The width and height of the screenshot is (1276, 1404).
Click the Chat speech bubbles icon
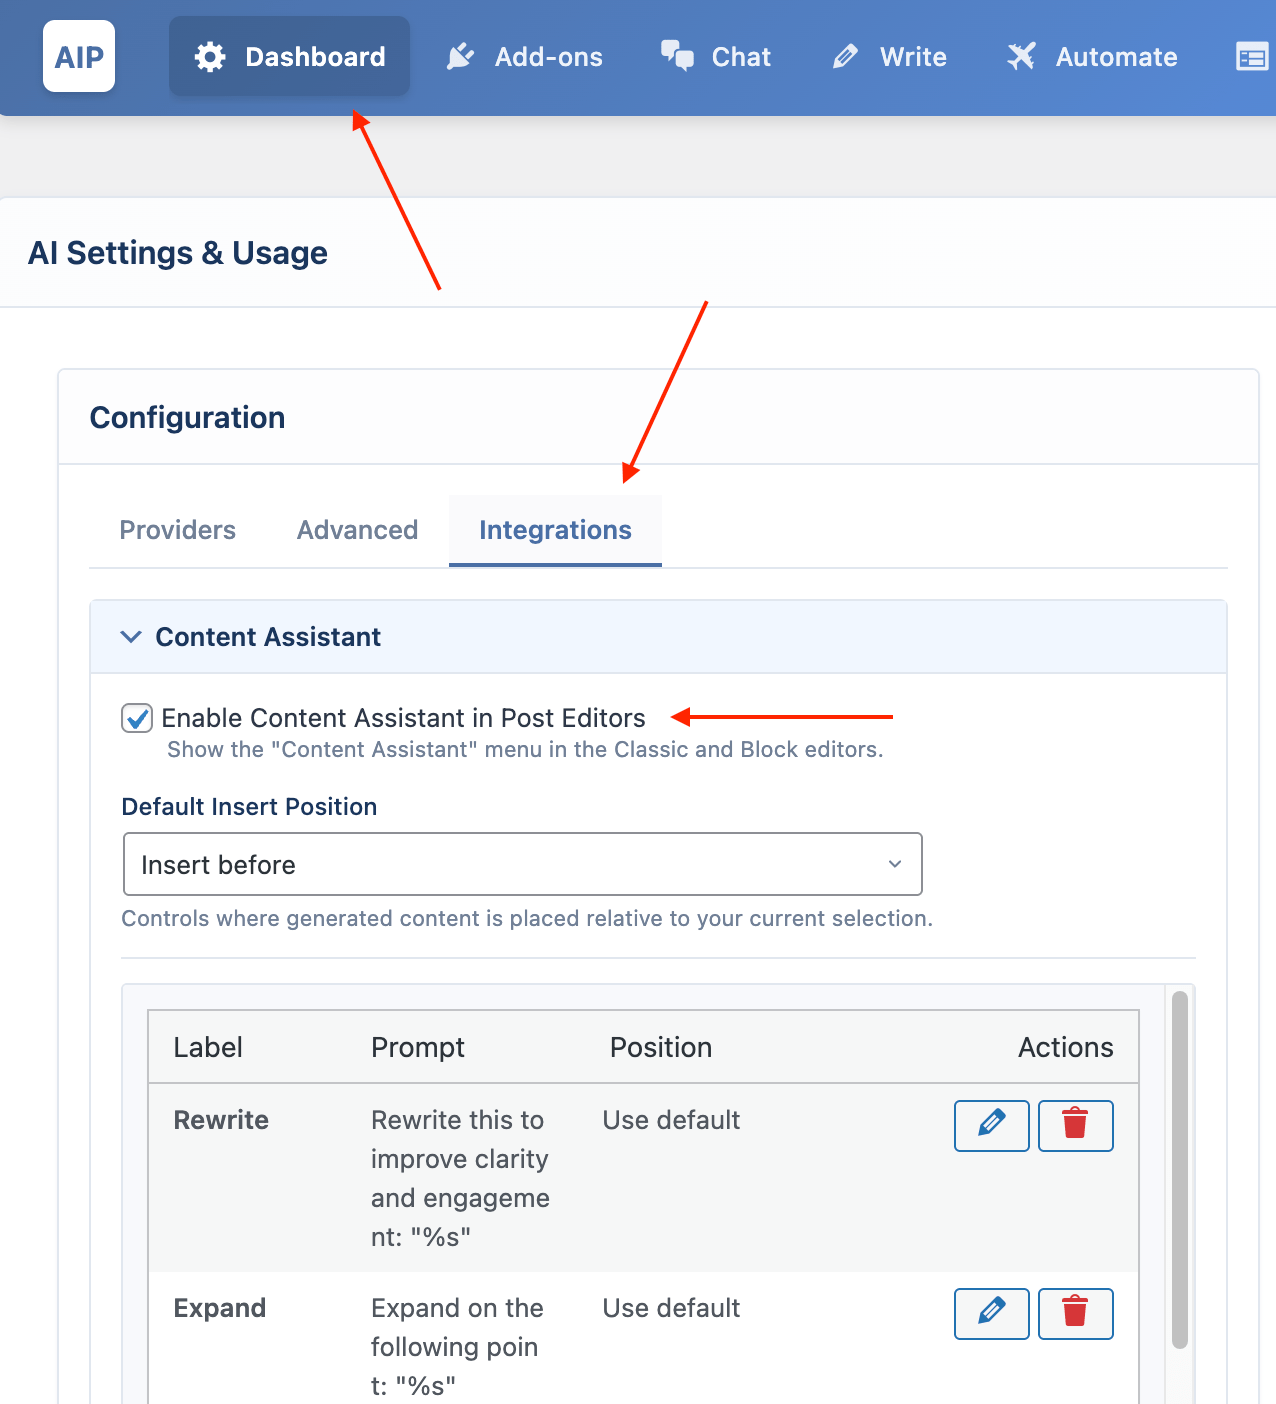(x=677, y=56)
